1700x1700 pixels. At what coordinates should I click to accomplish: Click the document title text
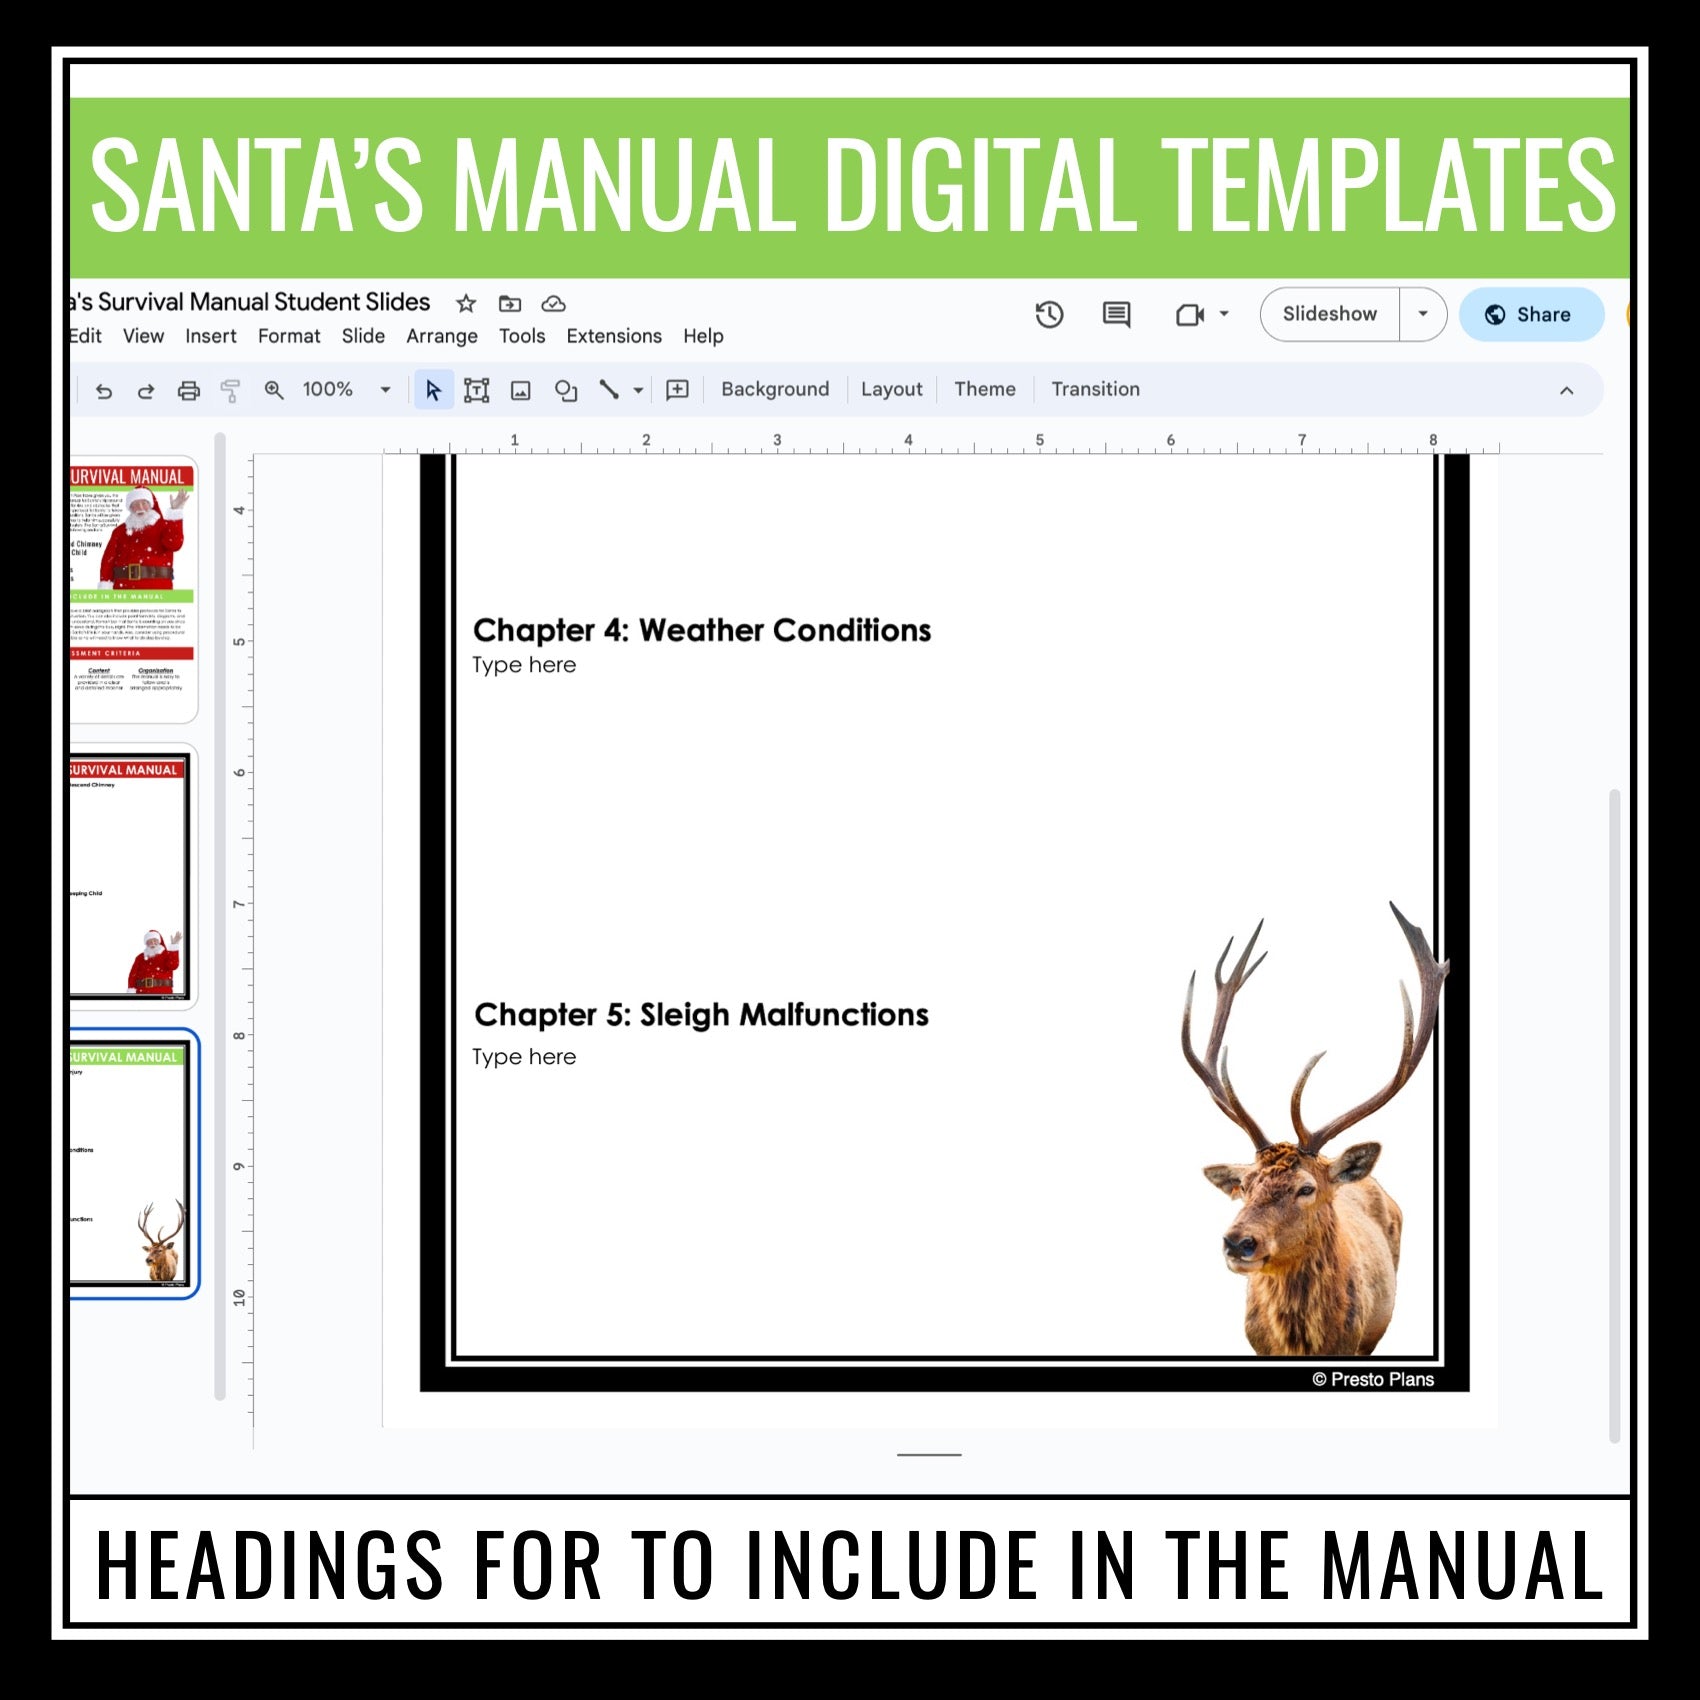click(252, 302)
